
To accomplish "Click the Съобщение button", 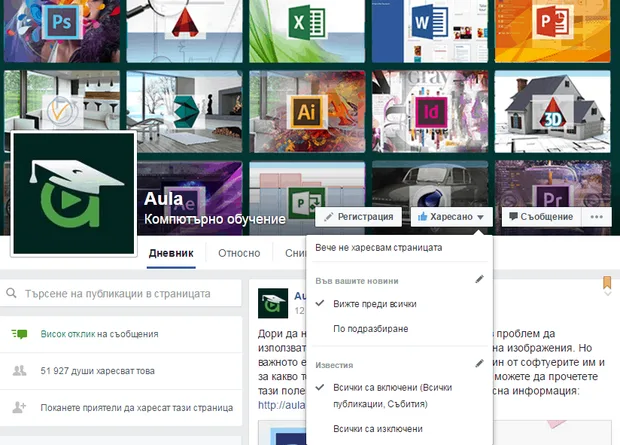I will click(x=541, y=217).
